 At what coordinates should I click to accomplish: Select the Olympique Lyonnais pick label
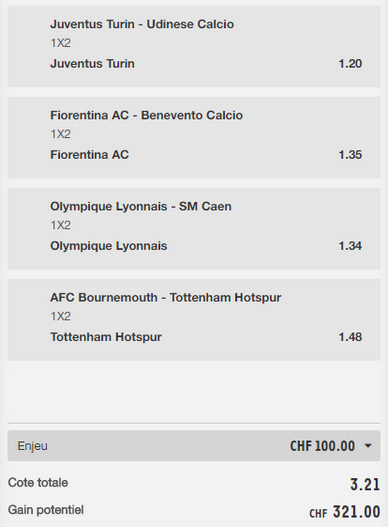coord(109,246)
